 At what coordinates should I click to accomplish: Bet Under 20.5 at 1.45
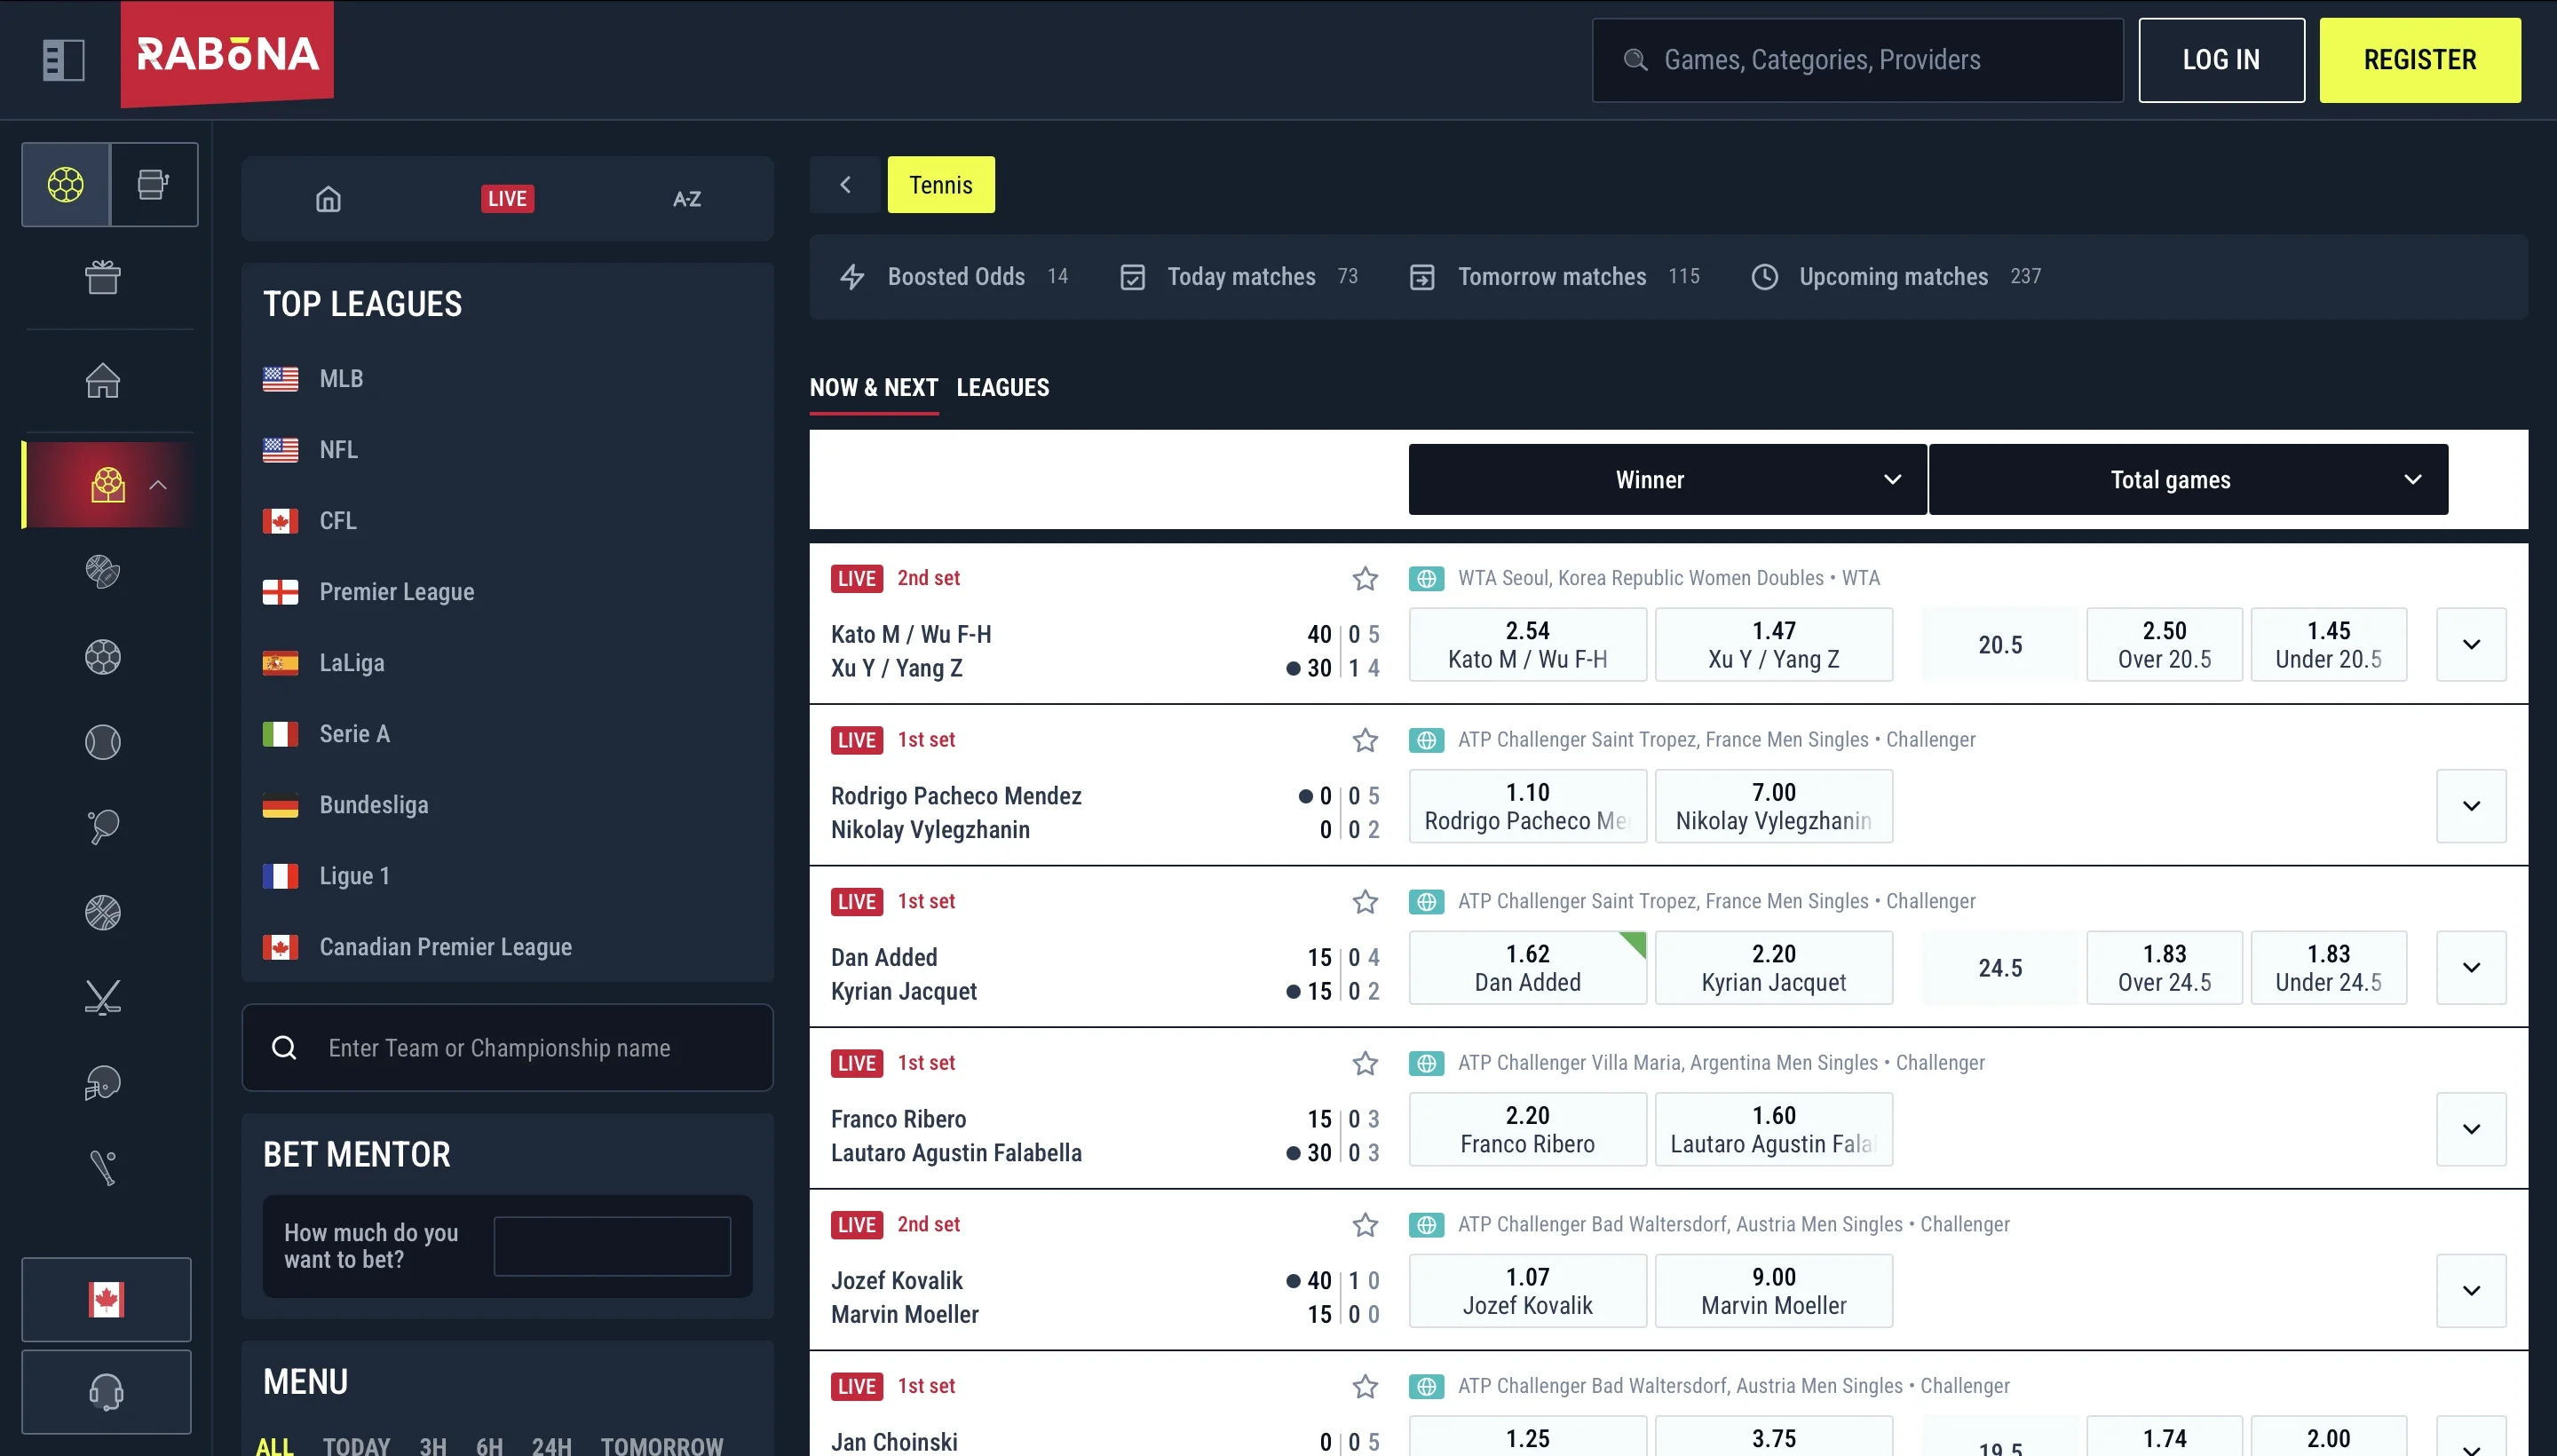click(2328, 645)
